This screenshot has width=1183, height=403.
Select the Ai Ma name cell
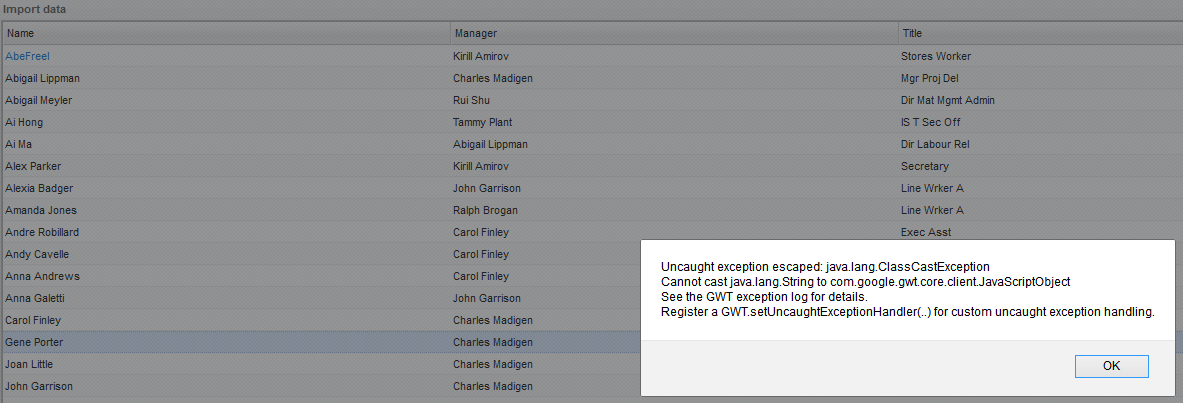tap(20, 144)
